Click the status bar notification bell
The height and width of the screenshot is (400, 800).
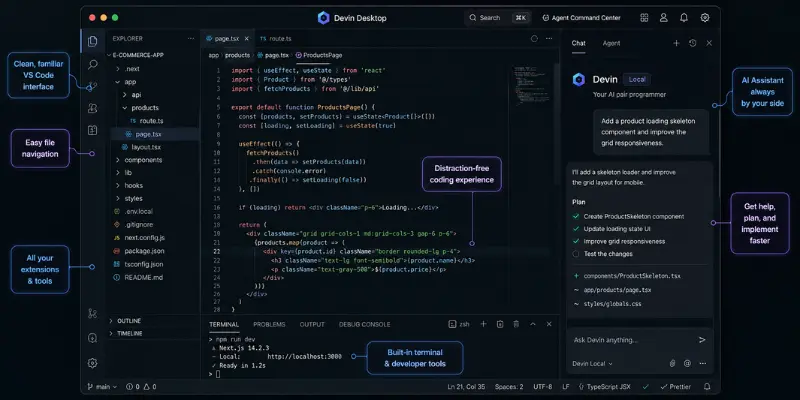[x=707, y=387]
